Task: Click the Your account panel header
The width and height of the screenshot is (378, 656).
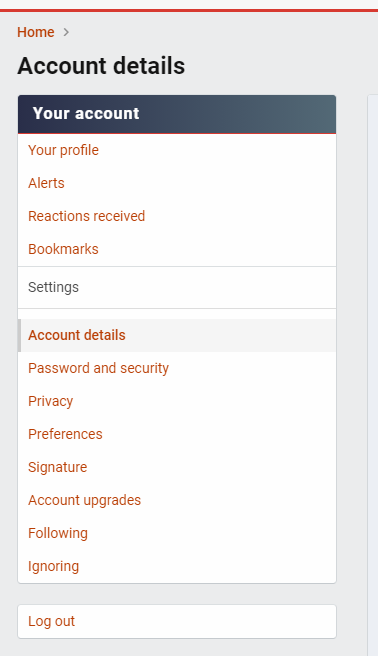Action: (177, 114)
